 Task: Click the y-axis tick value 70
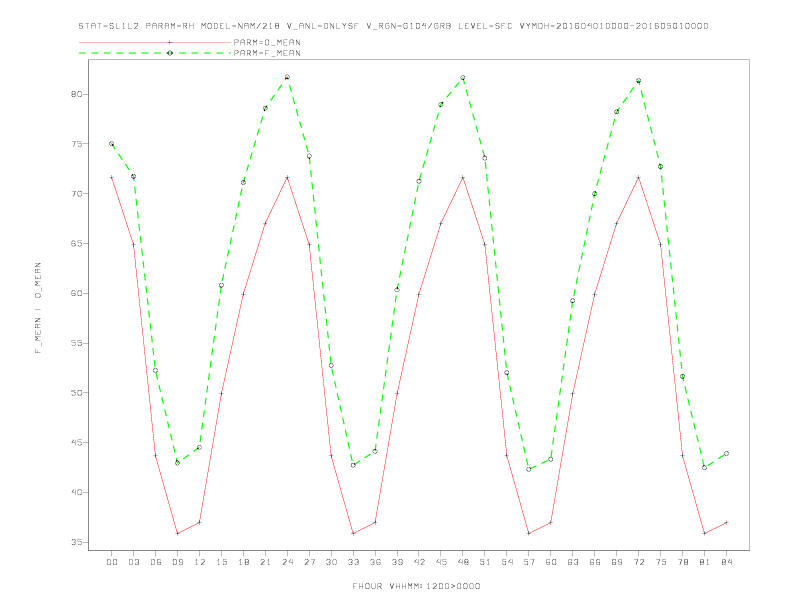(76, 194)
